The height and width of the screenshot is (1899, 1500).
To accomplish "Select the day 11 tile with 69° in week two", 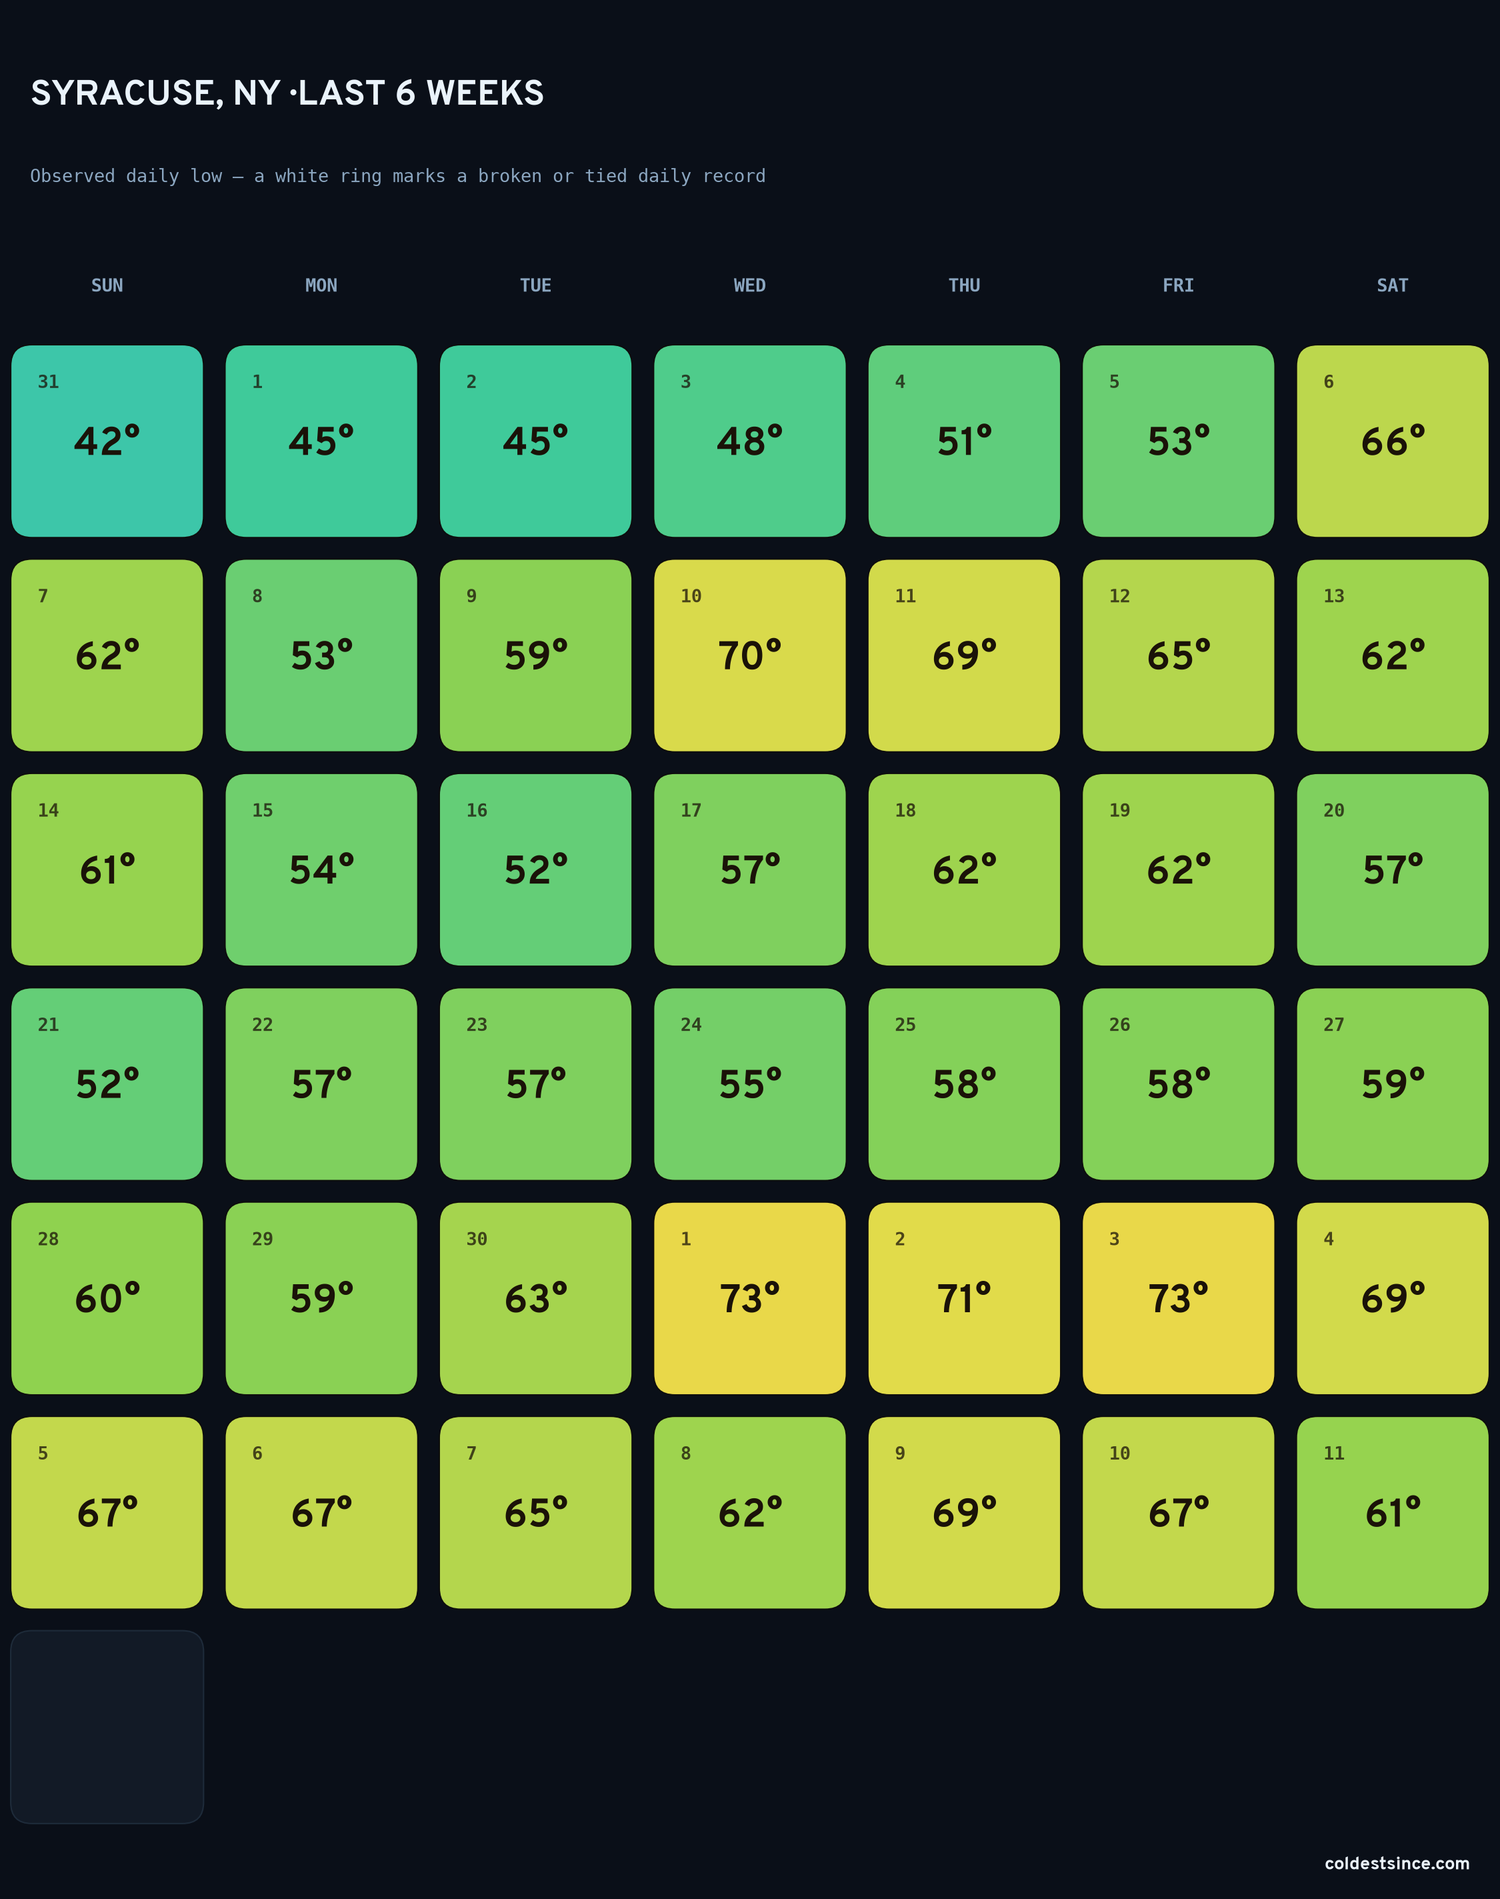I will click(x=964, y=655).
